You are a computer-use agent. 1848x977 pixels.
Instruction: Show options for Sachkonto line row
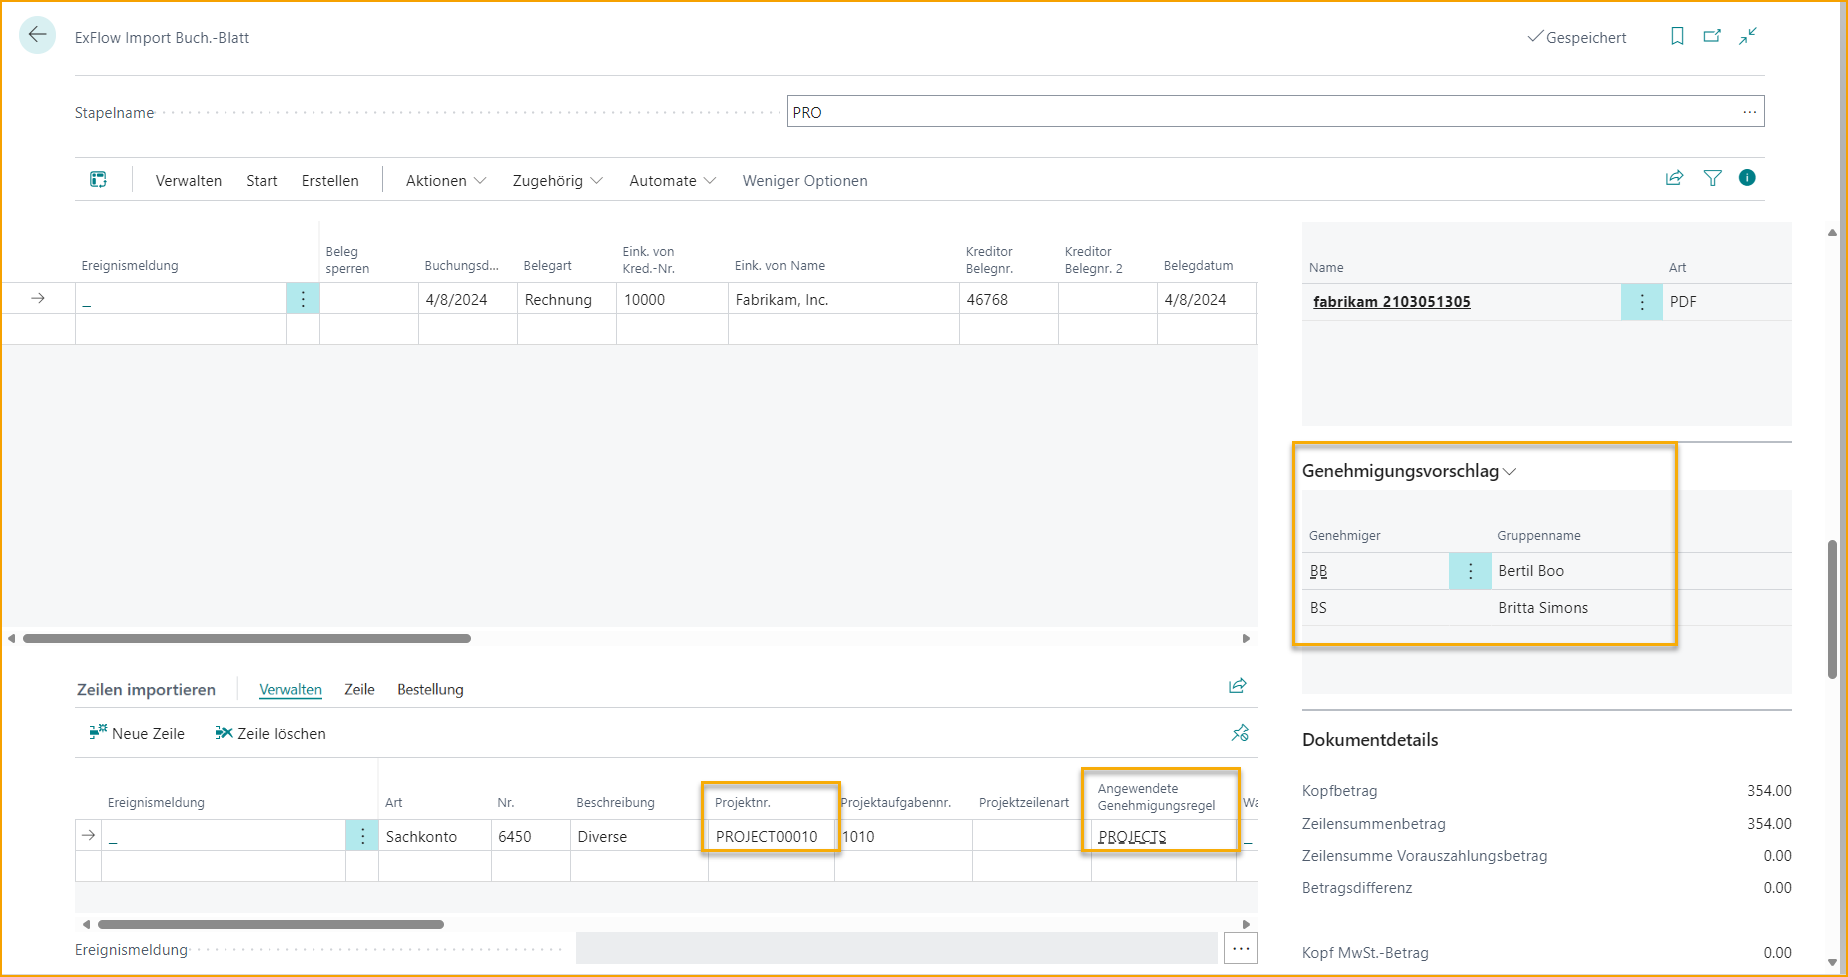pos(362,836)
